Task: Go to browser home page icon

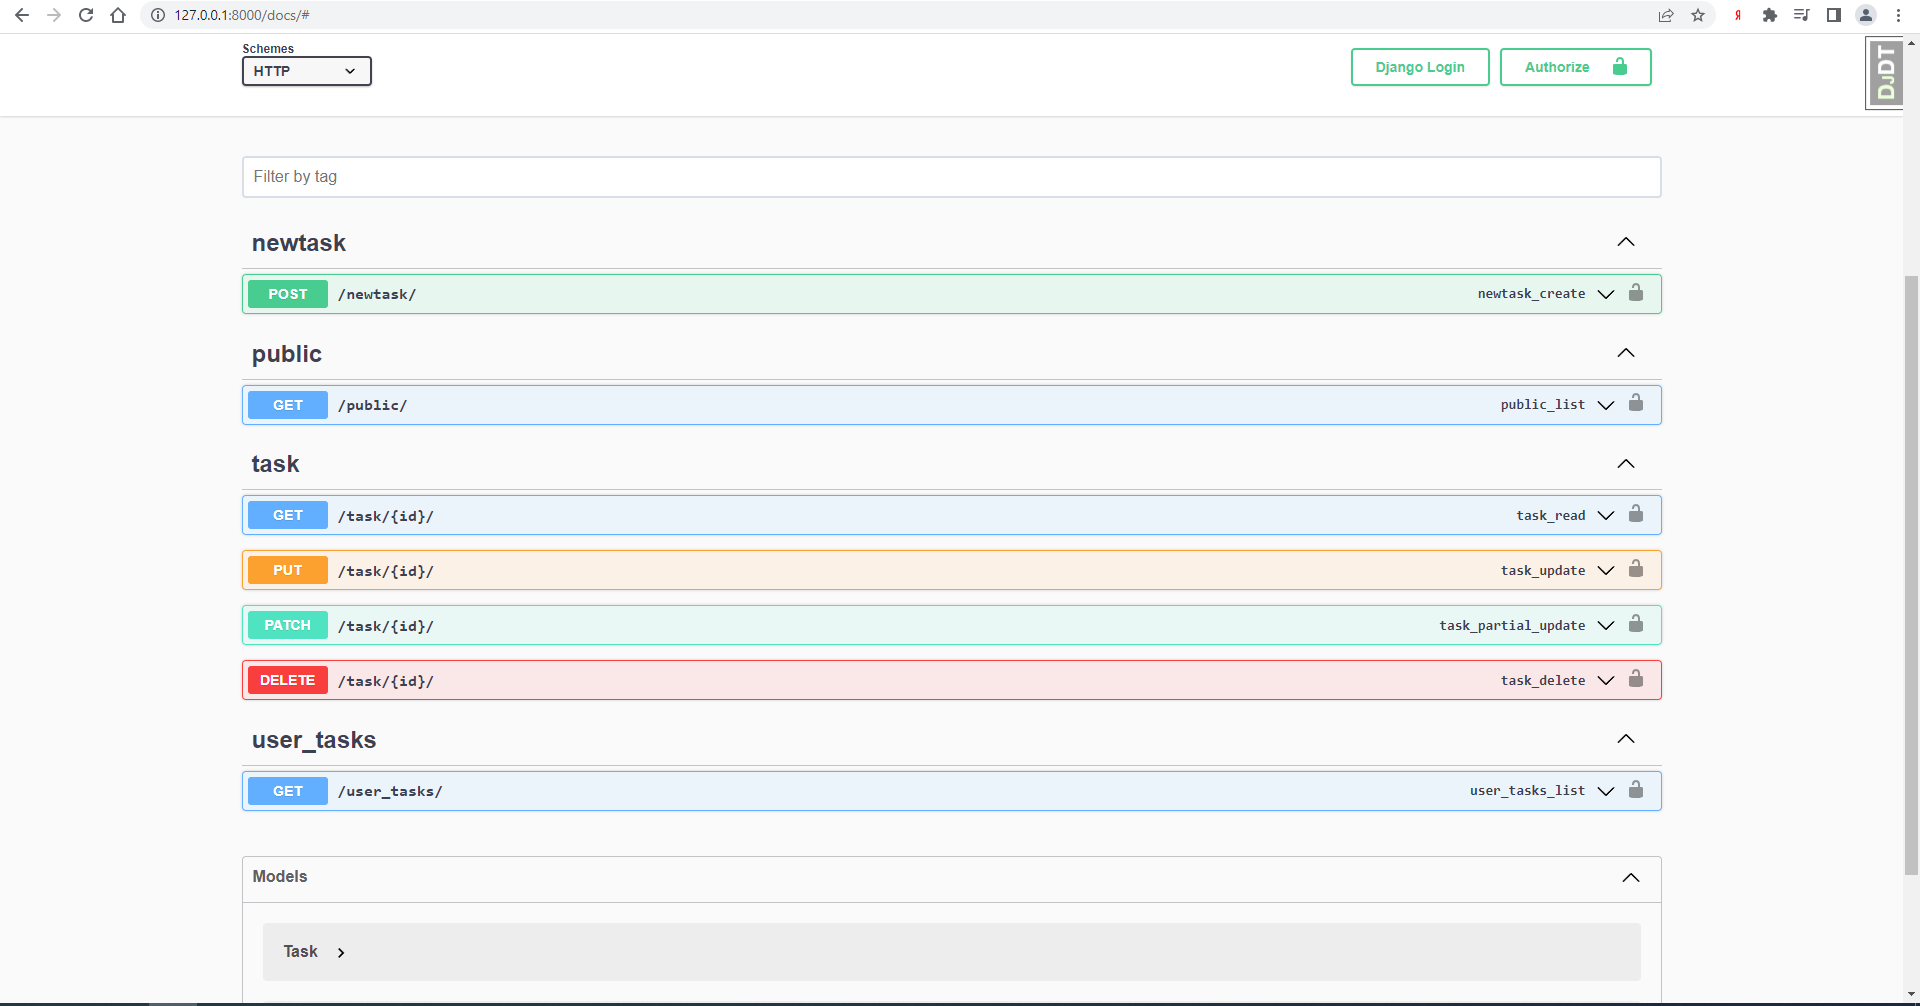Action: click(118, 15)
